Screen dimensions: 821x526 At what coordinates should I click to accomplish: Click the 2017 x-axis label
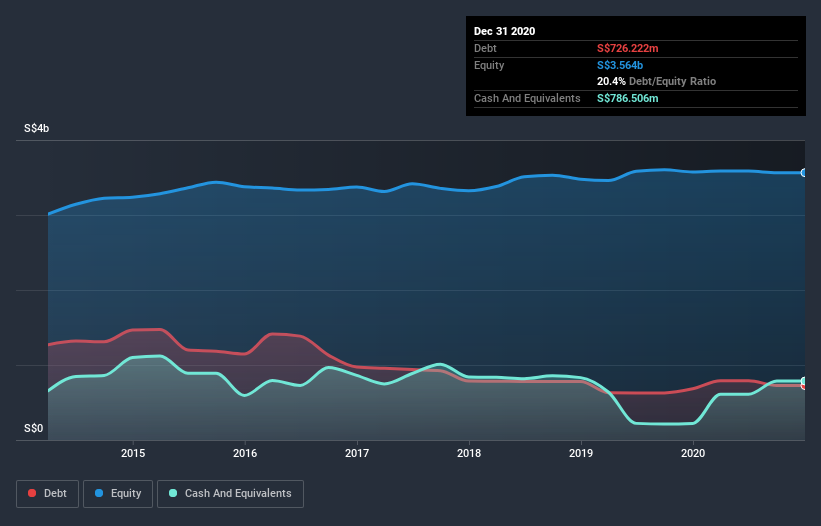pos(357,453)
